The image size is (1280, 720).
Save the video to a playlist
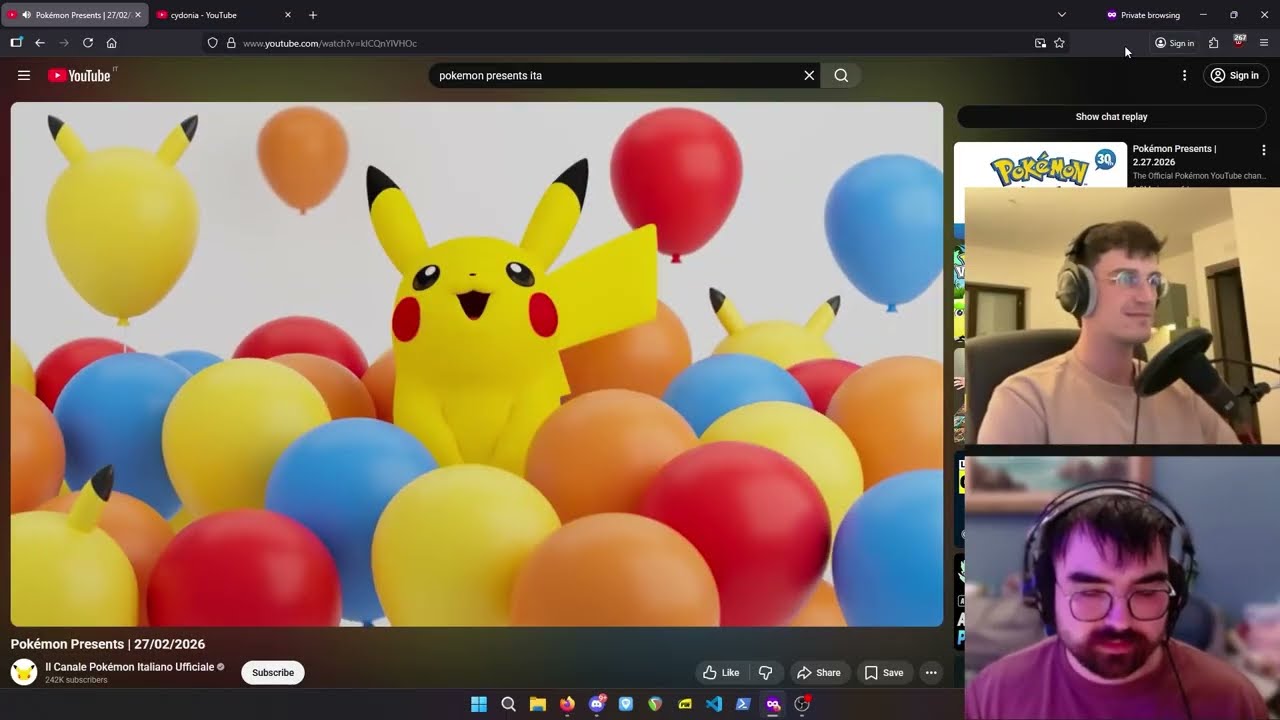pos(884,673)
